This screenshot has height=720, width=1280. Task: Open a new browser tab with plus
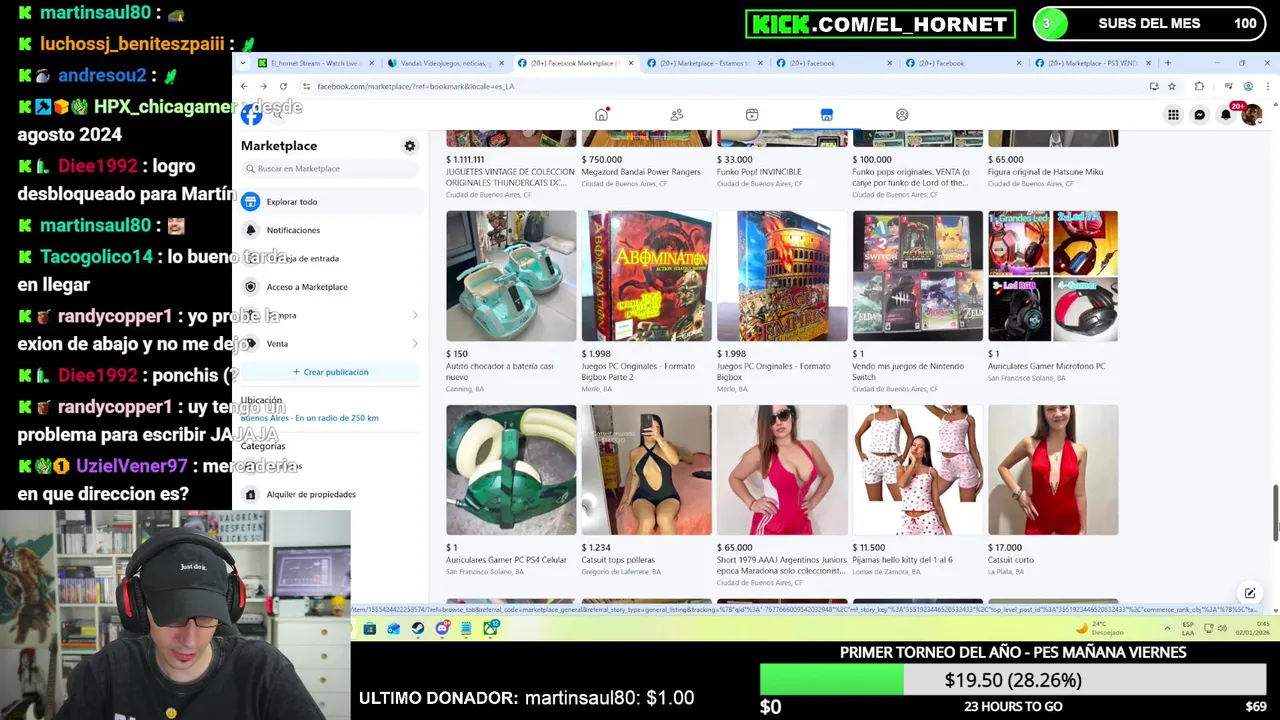click(x=1167, y=63)
